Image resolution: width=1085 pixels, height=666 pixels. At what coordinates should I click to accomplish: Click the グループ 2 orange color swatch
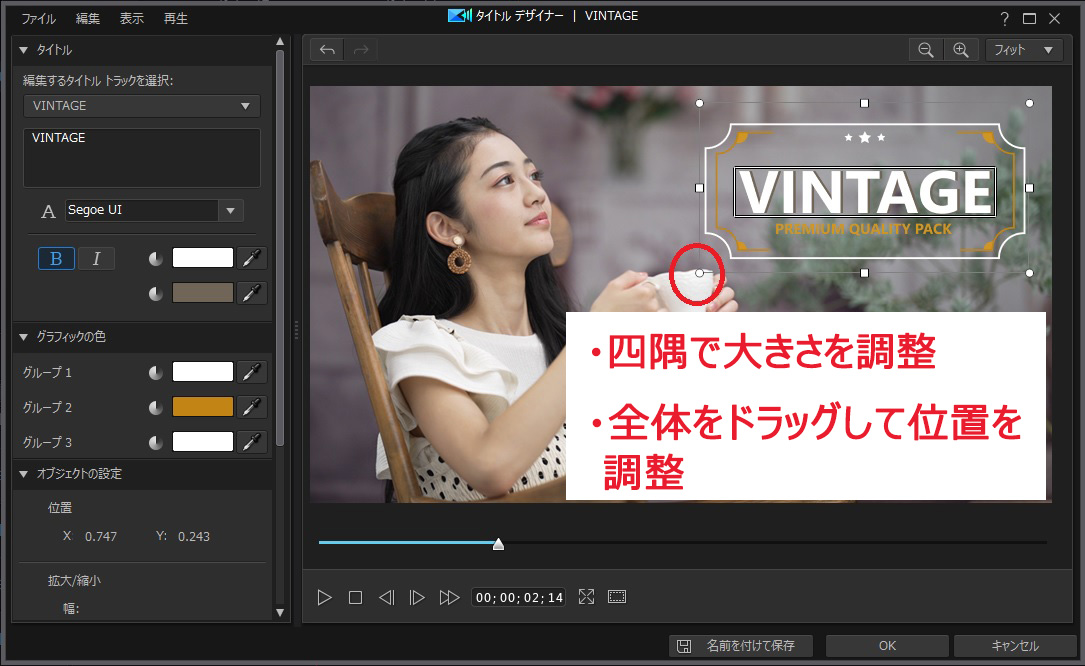tap(203, 406)
